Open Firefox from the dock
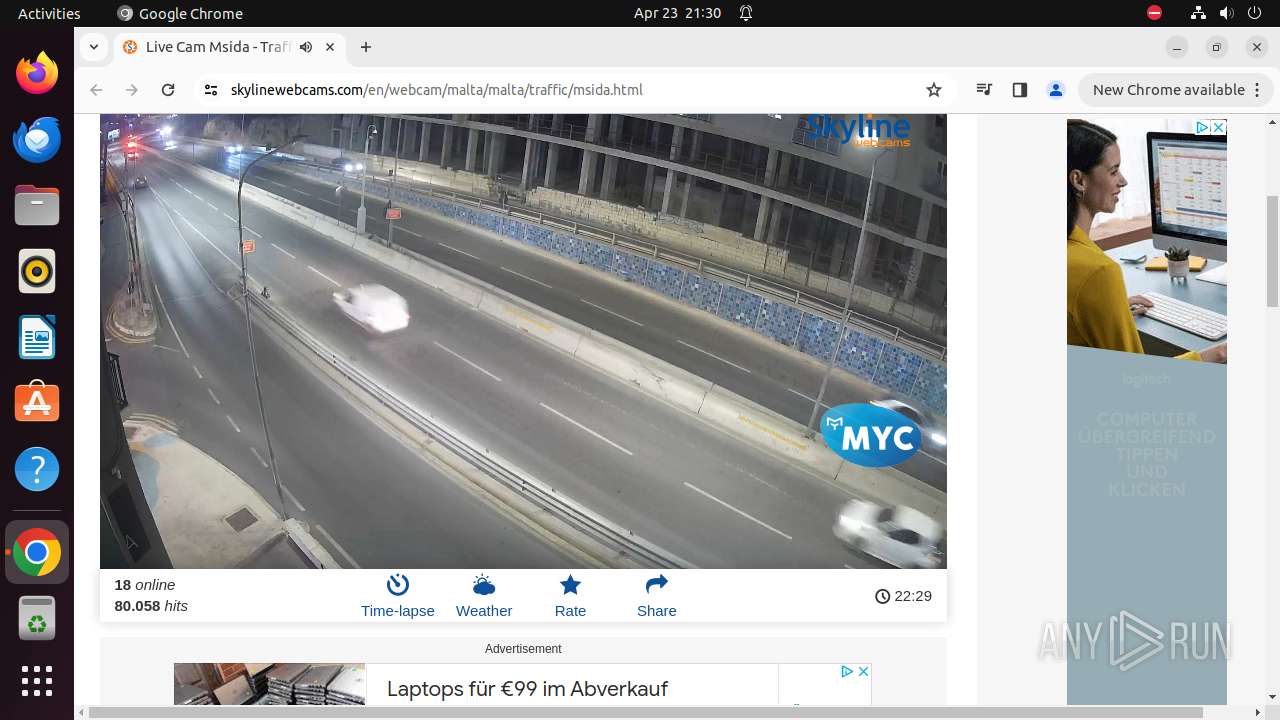1280x720 pixels. [x=37, y=73]
